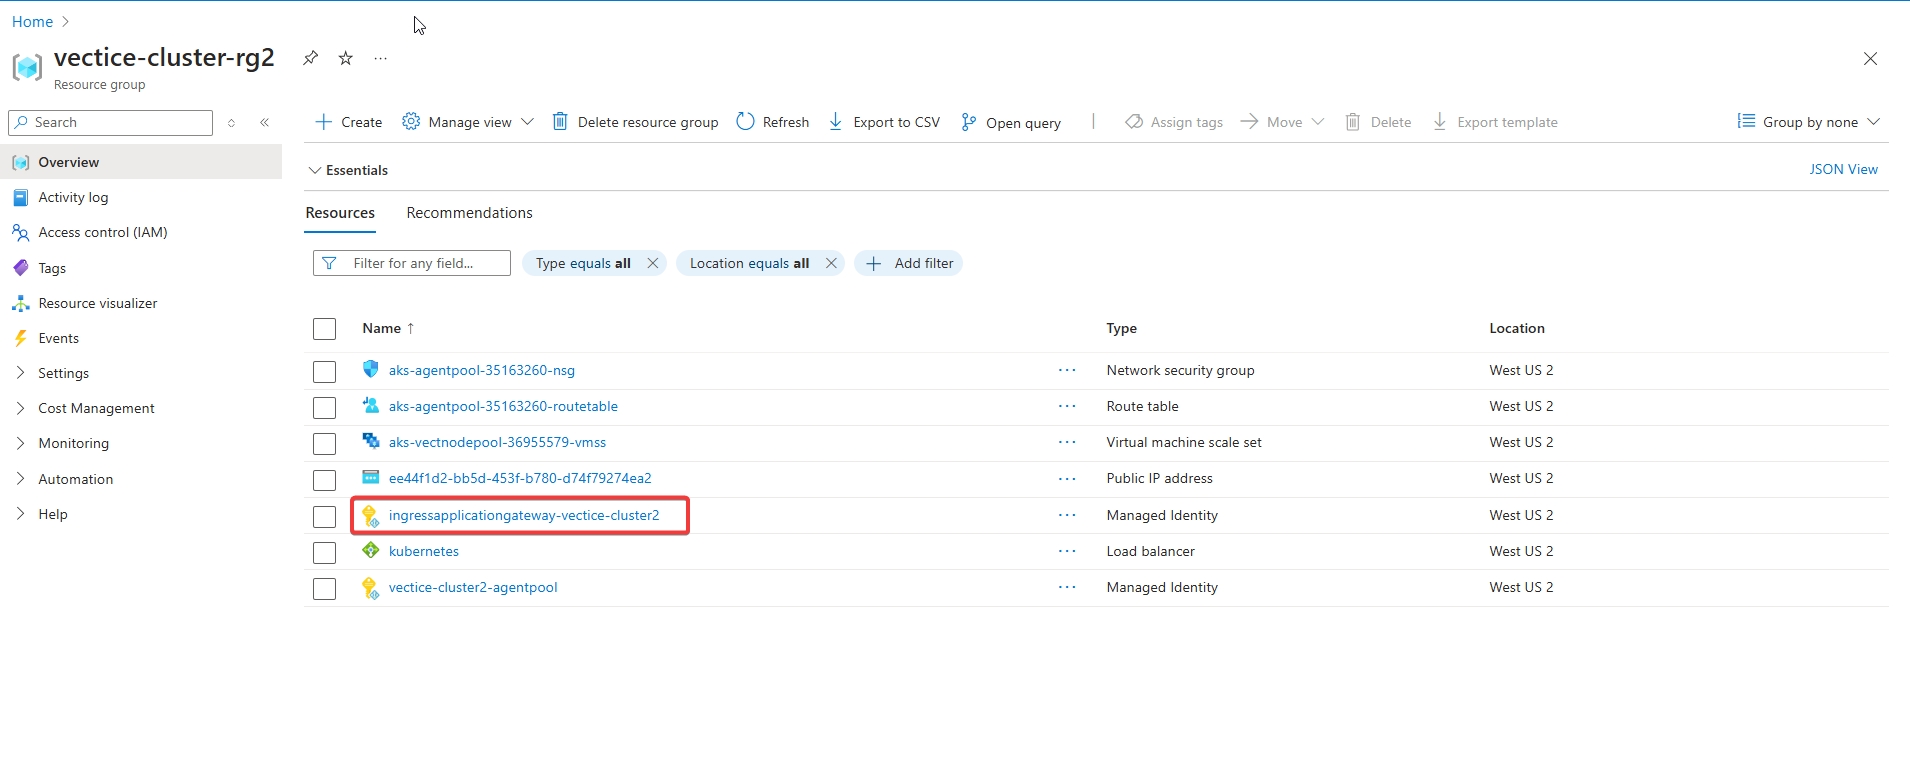Image resolution: width=1910 pixels, height=771 pixels.
Task: Switch to the Recommendations tab
Action: pos(469,213)
